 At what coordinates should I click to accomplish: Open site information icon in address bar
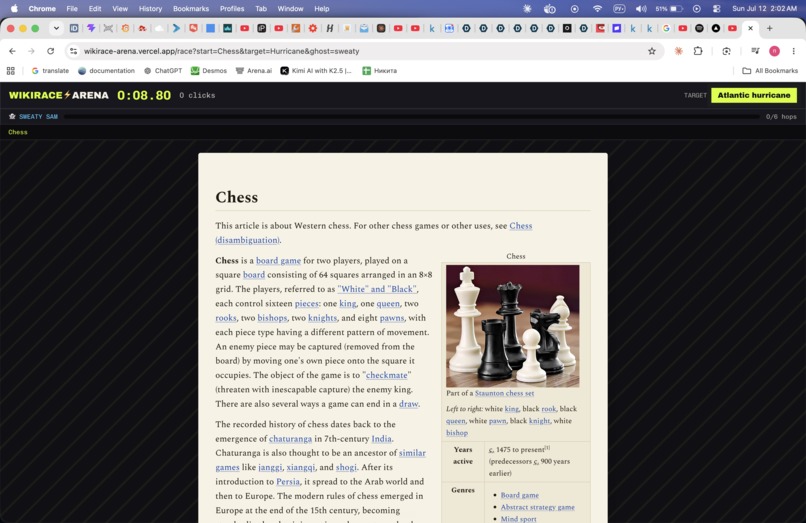[x=74, y=51]
